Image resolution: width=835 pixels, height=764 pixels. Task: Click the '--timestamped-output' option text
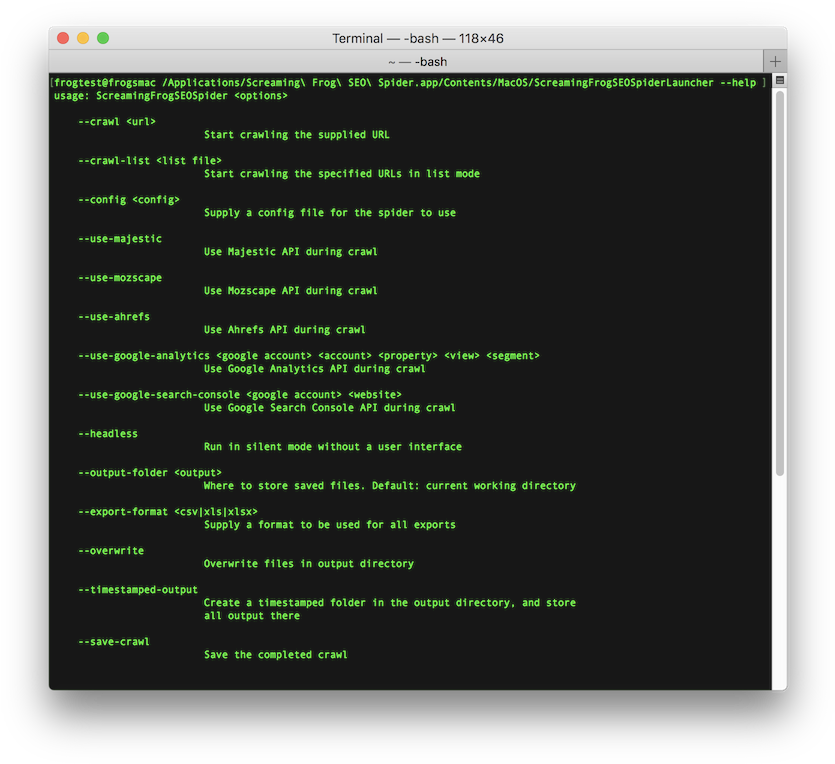click(138, 590)
